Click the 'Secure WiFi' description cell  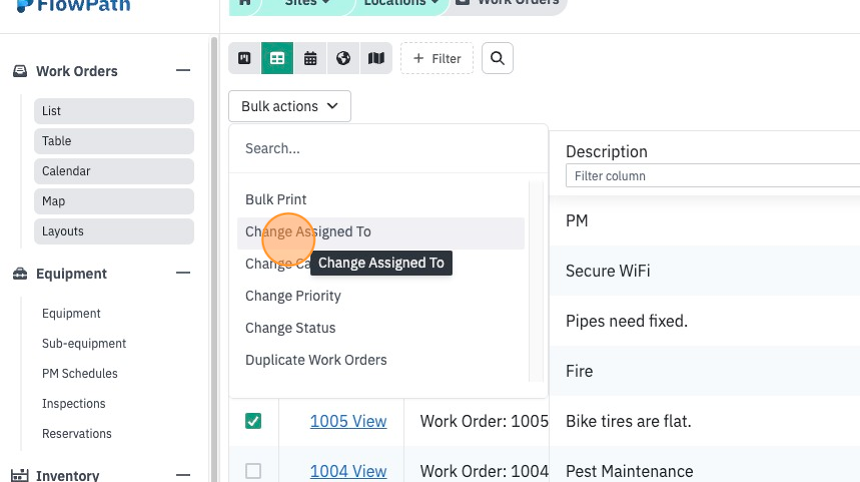coord(704,271)
